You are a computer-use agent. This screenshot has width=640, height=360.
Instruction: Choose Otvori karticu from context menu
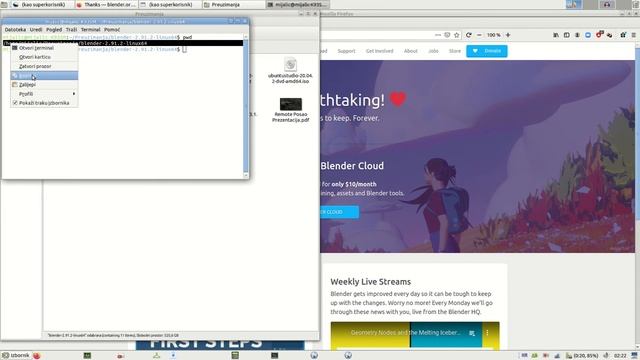tap(44, 57)
